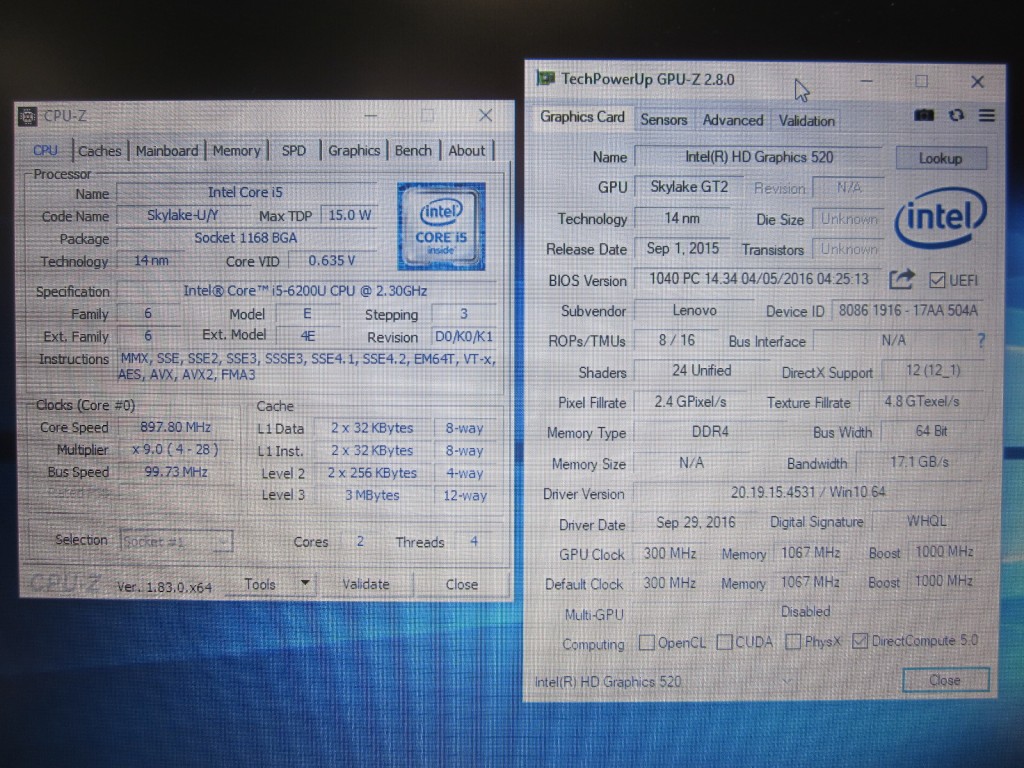This screenshot has height=768, width=1024.
Task: Click the BIOS Version field
Action: (x=758, y=279)
